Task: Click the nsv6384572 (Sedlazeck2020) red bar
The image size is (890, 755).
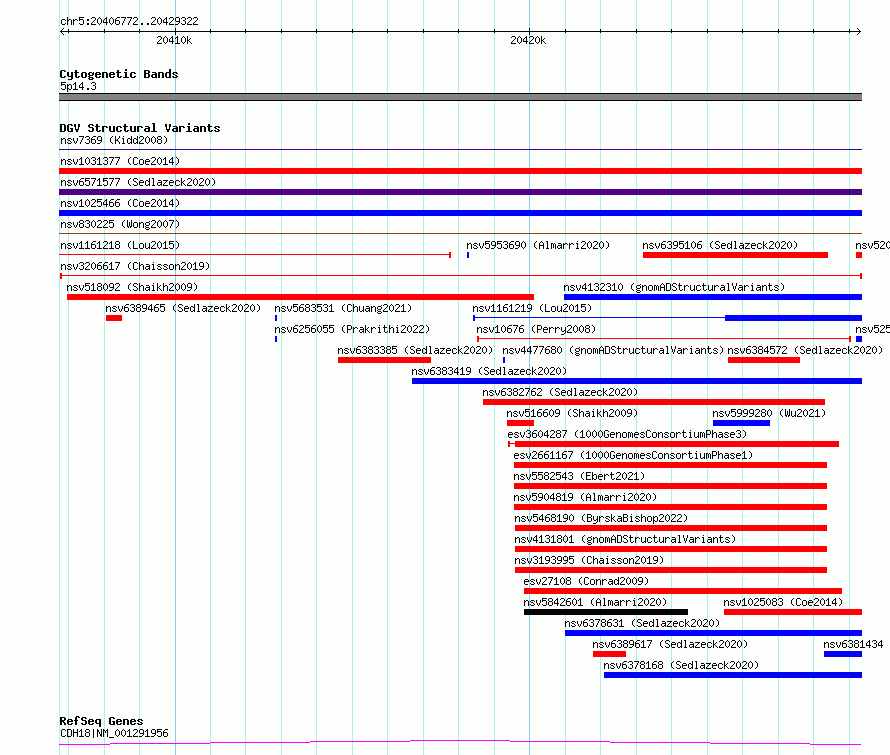Action: (763, 360)
